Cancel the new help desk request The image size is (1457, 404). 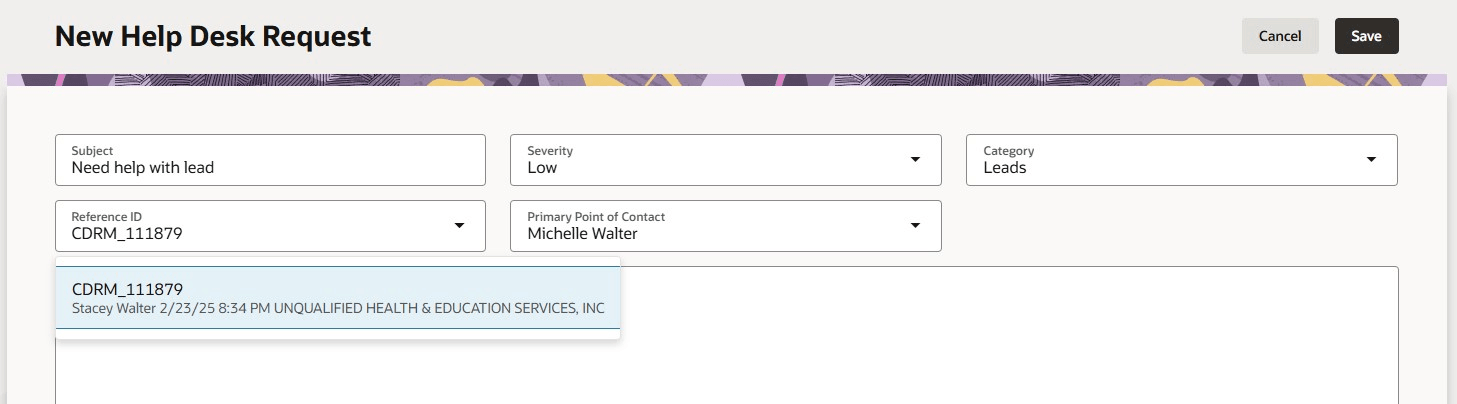coord(1279,36)
